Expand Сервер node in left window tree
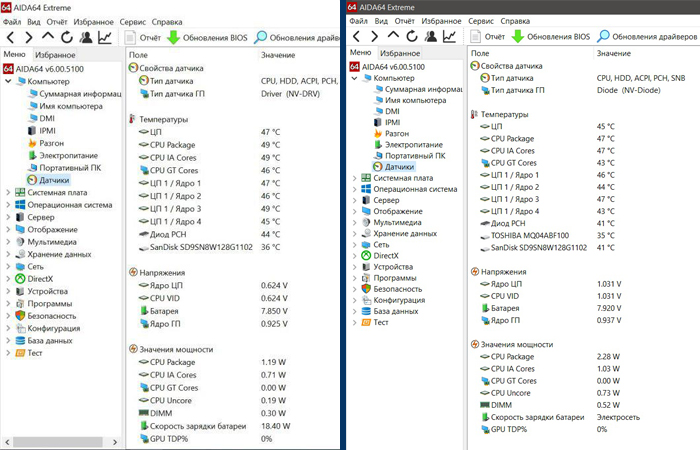 pyautogui.click(x=8, y=217)
